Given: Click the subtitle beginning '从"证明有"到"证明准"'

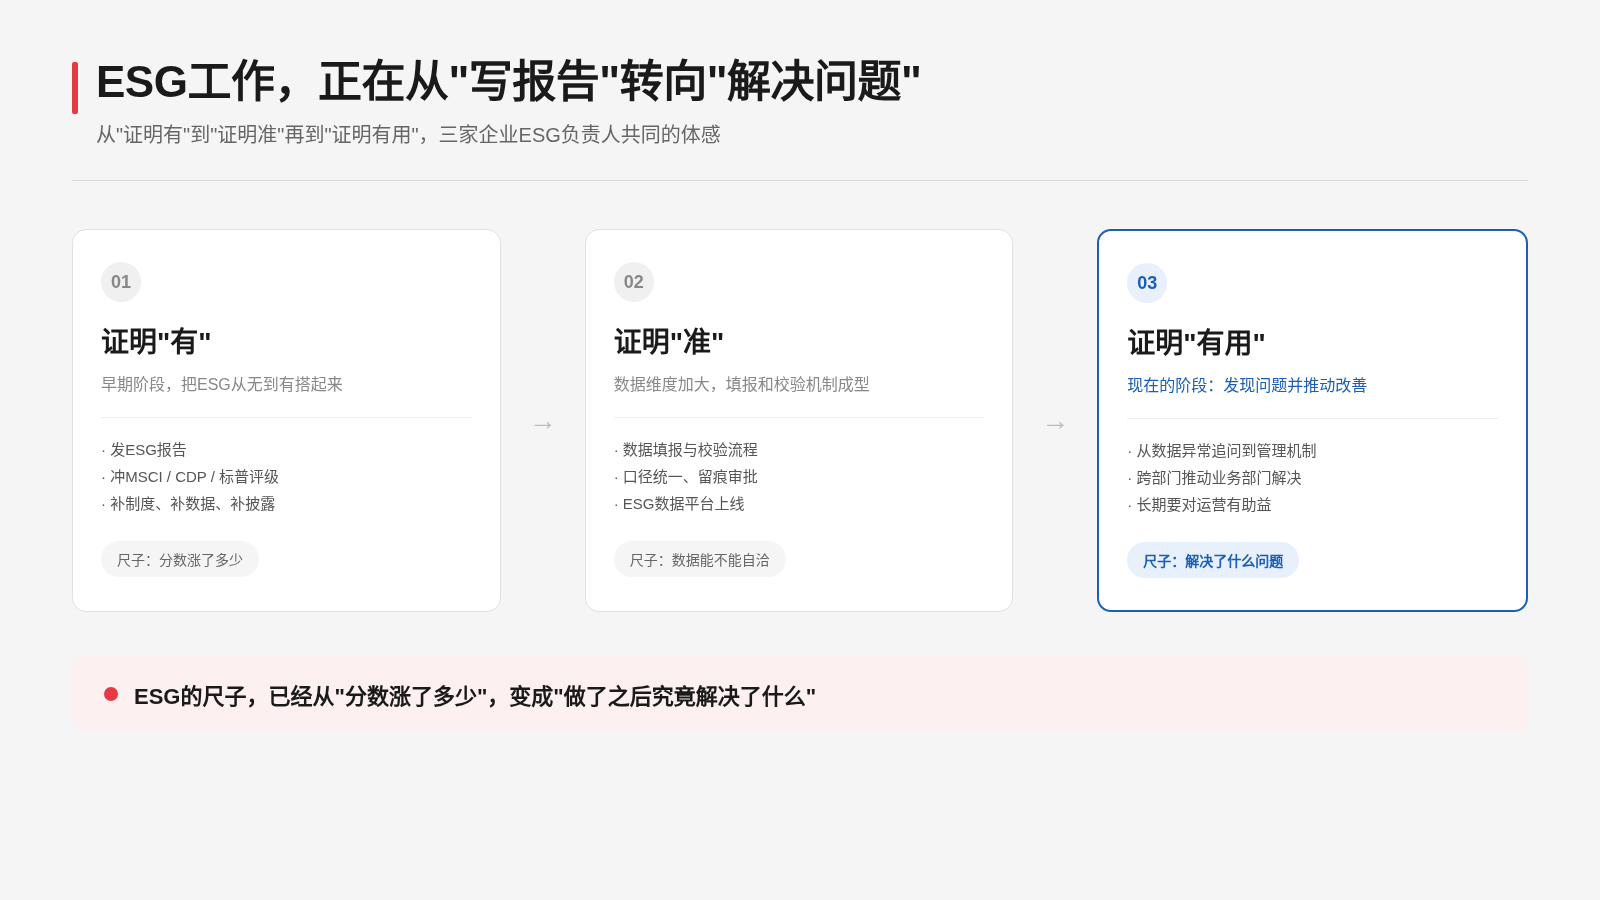Looking at the screenshot, I should coord(408,134).
